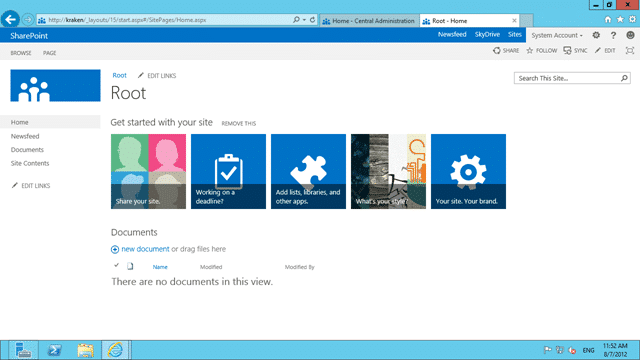The image size is (640, 360).
Task: Click the search magnifier in address bar
Action: tap(296, 20)
